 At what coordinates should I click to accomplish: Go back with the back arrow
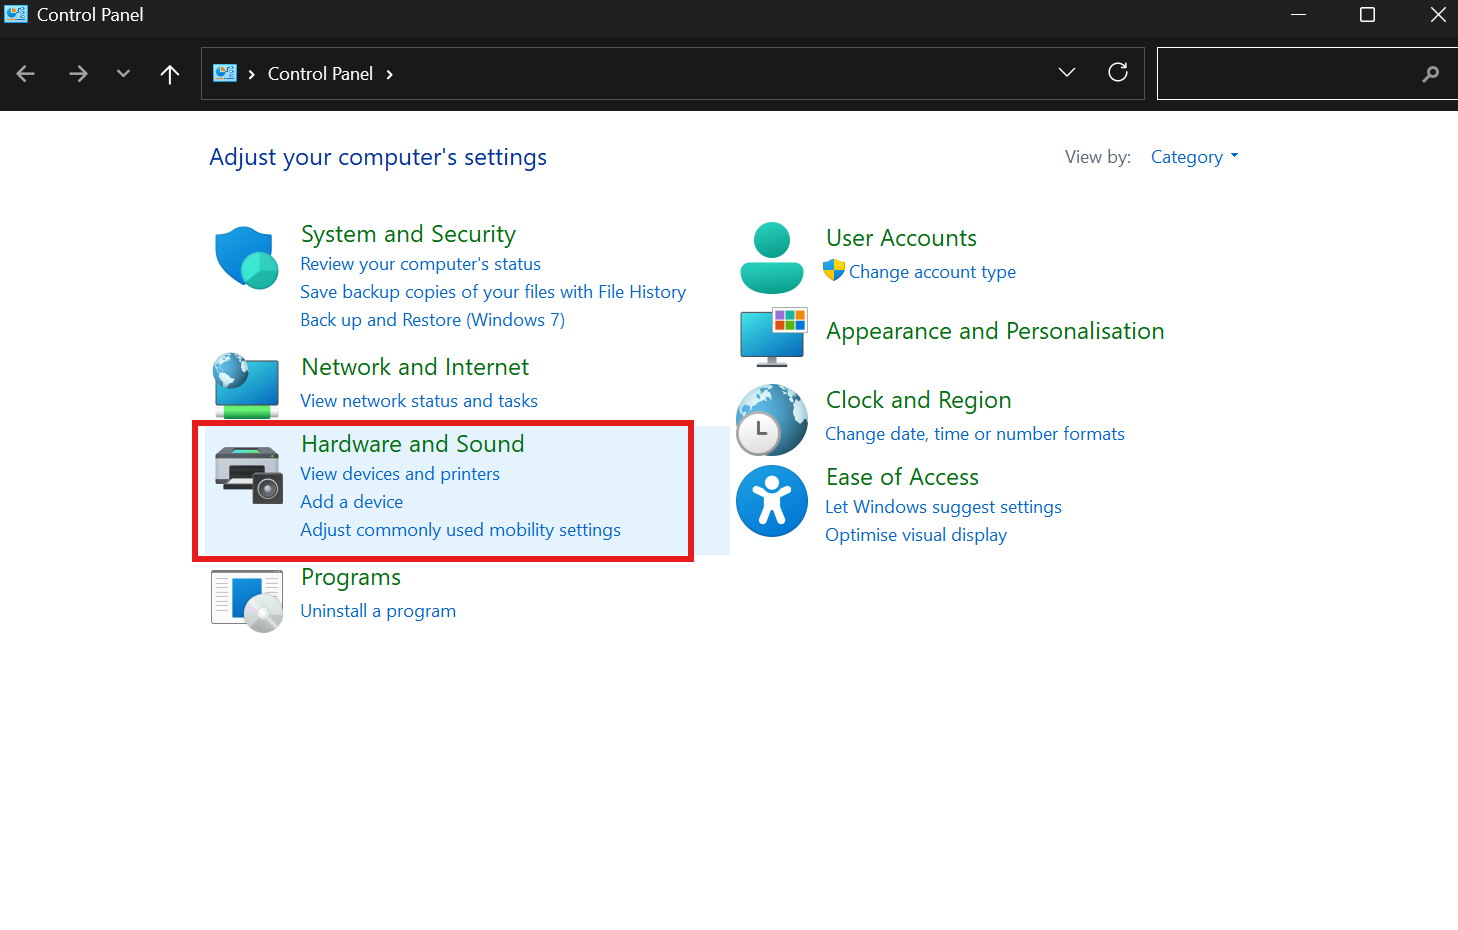tap(26, 74)
